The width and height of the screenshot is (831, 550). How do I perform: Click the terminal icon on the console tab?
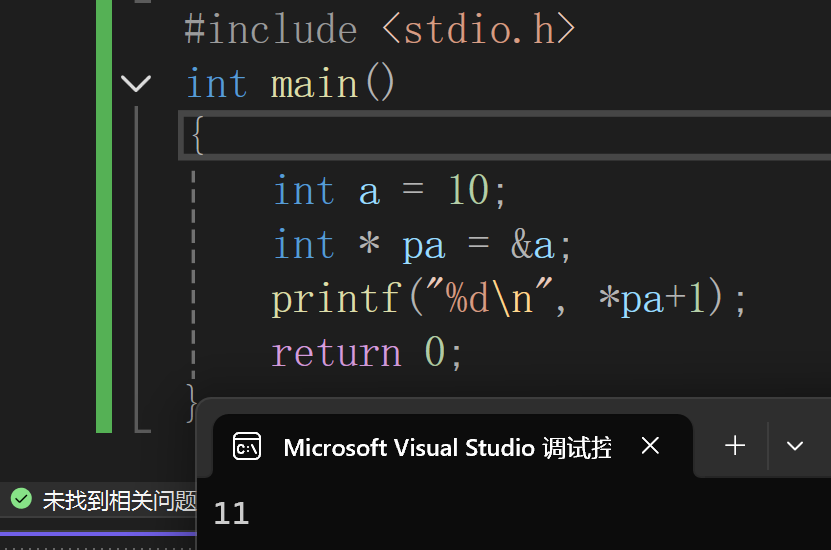click(x=247, y=446)
